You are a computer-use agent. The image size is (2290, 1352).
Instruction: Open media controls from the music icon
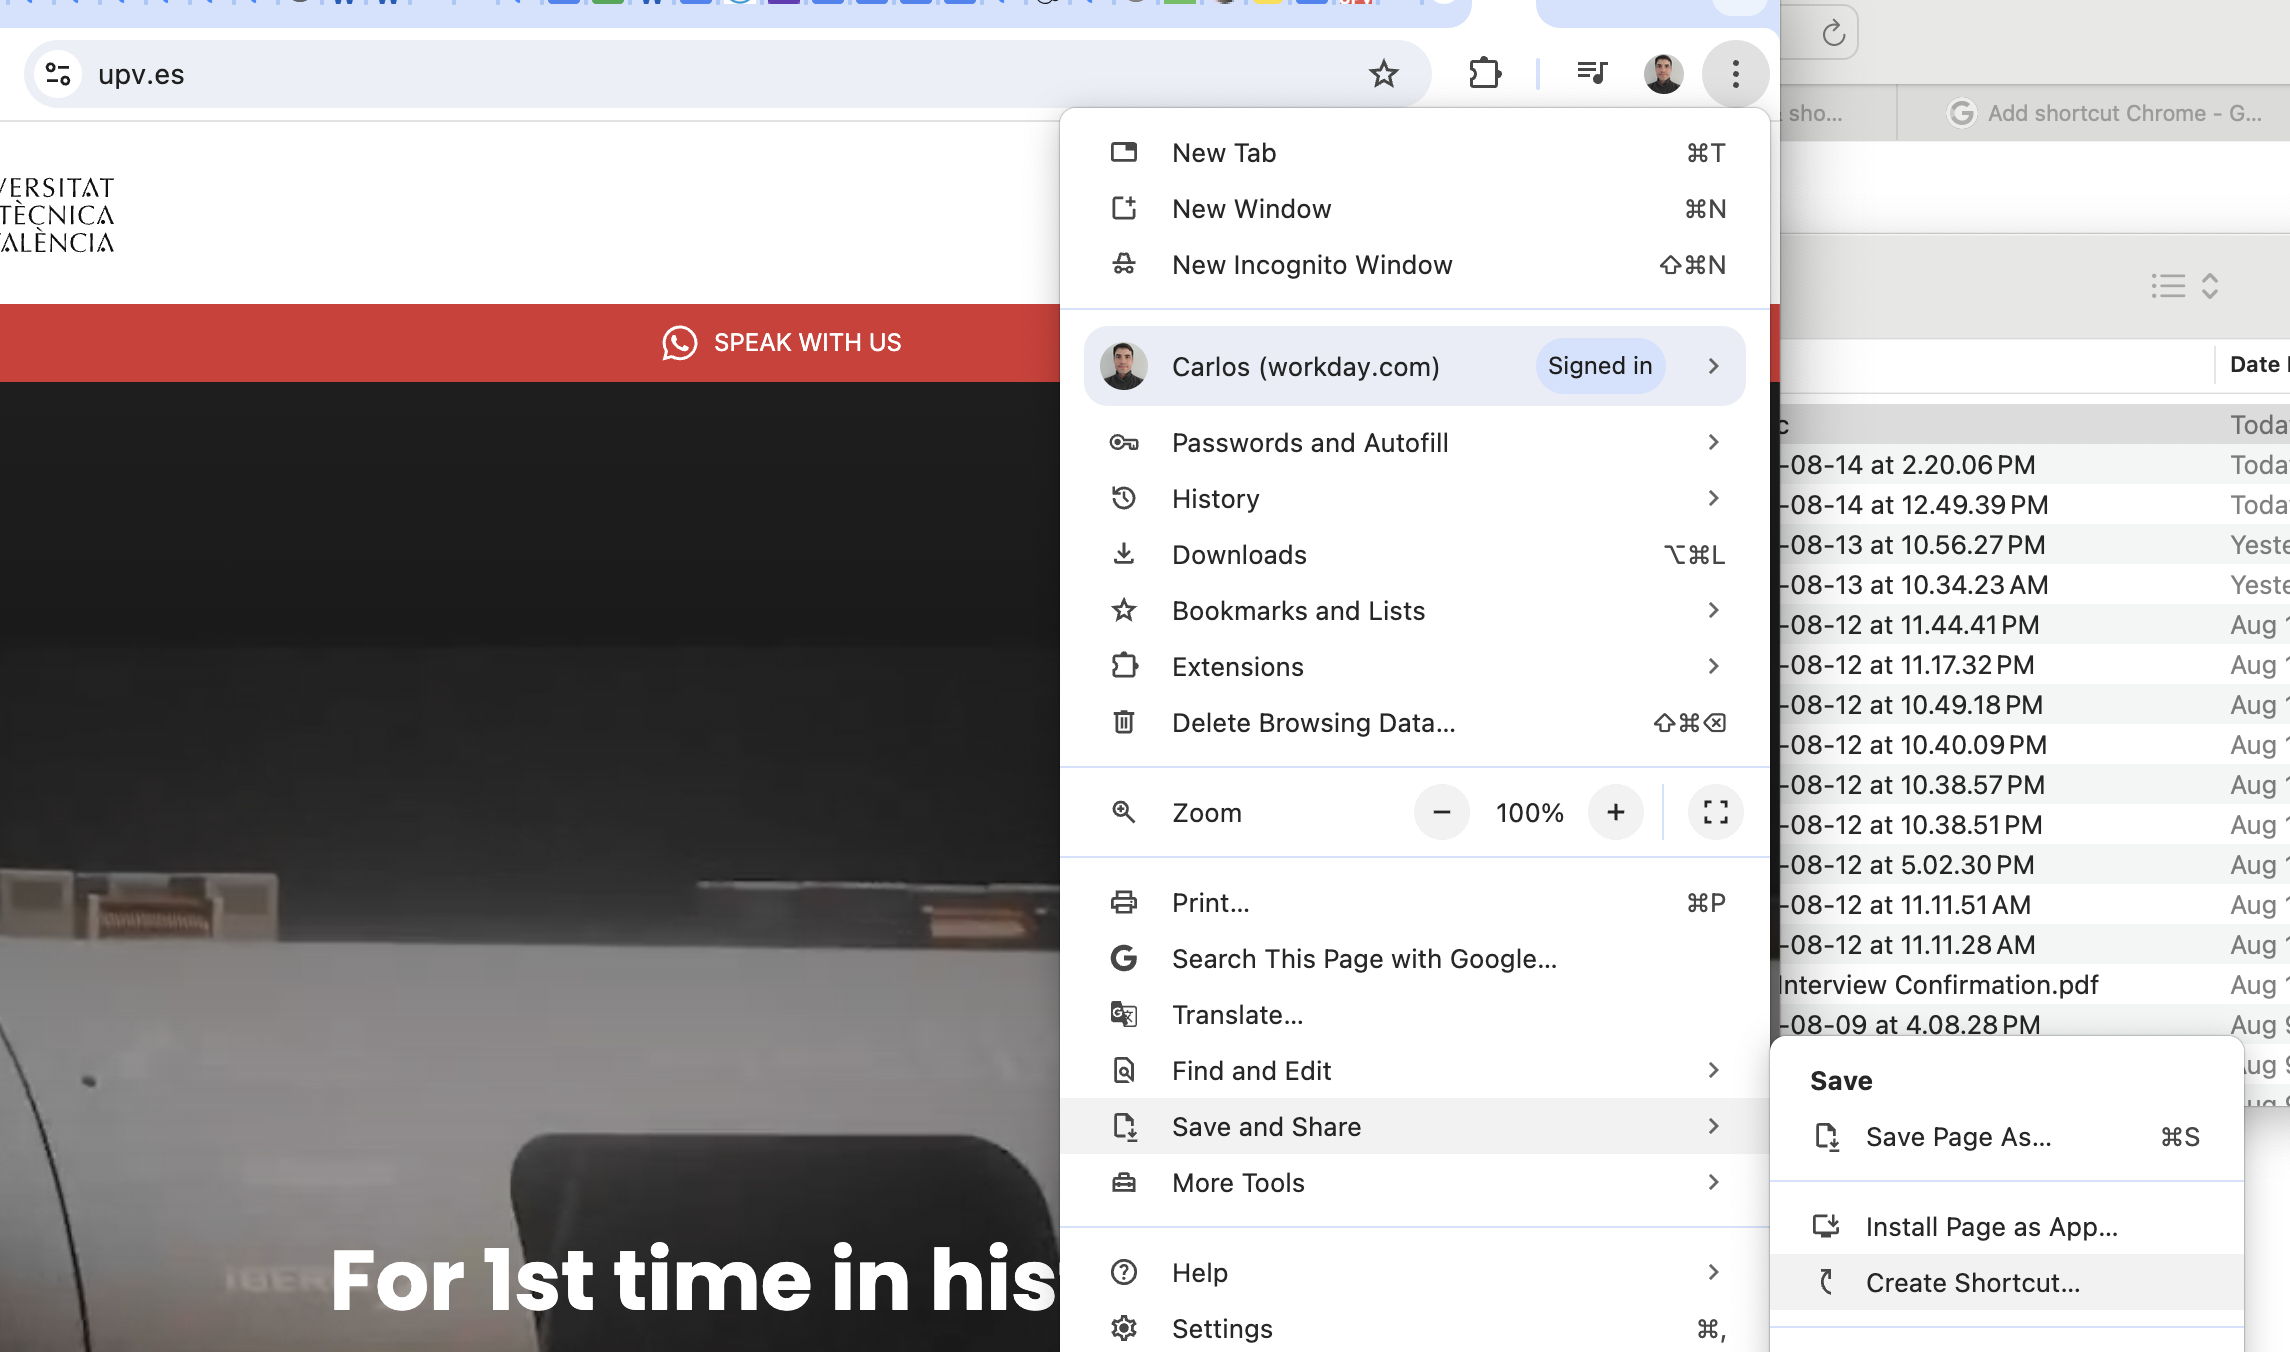(x=1590, y=73)
